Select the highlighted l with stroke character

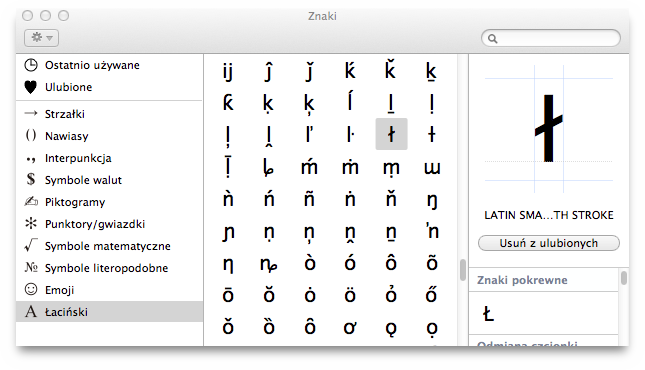tap(392, 134)
